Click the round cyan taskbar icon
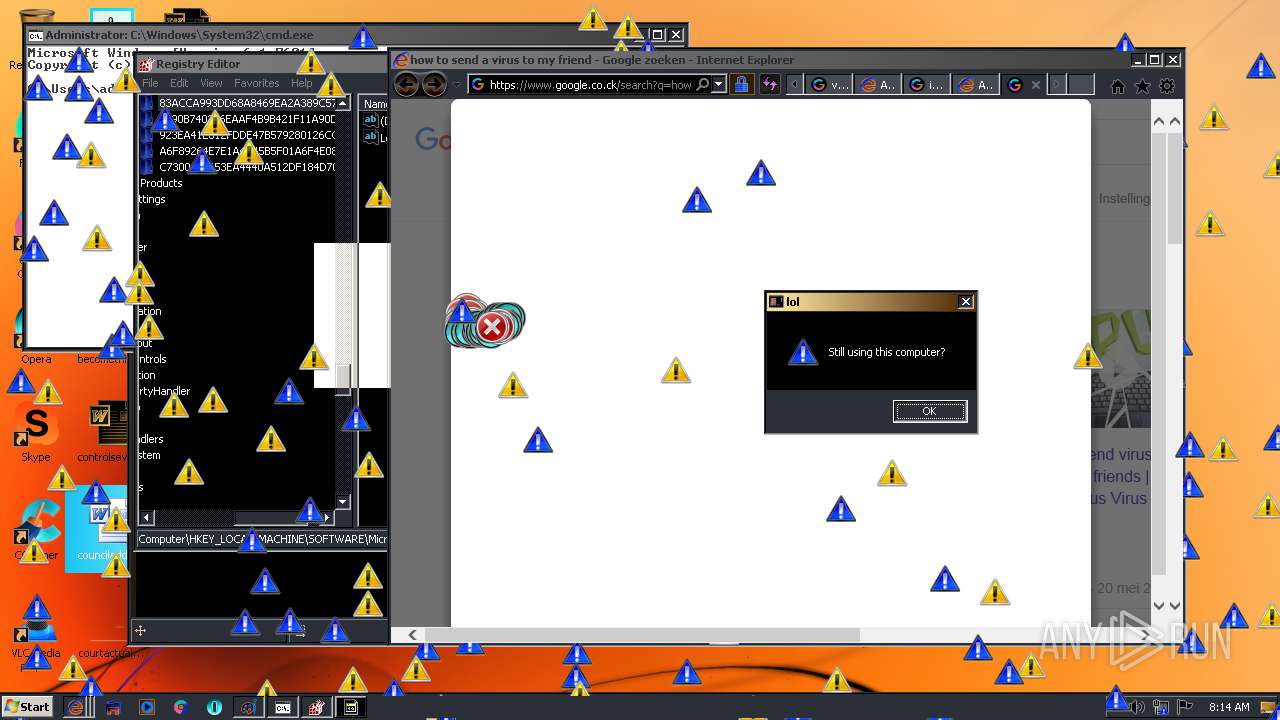 click(215, 707)
